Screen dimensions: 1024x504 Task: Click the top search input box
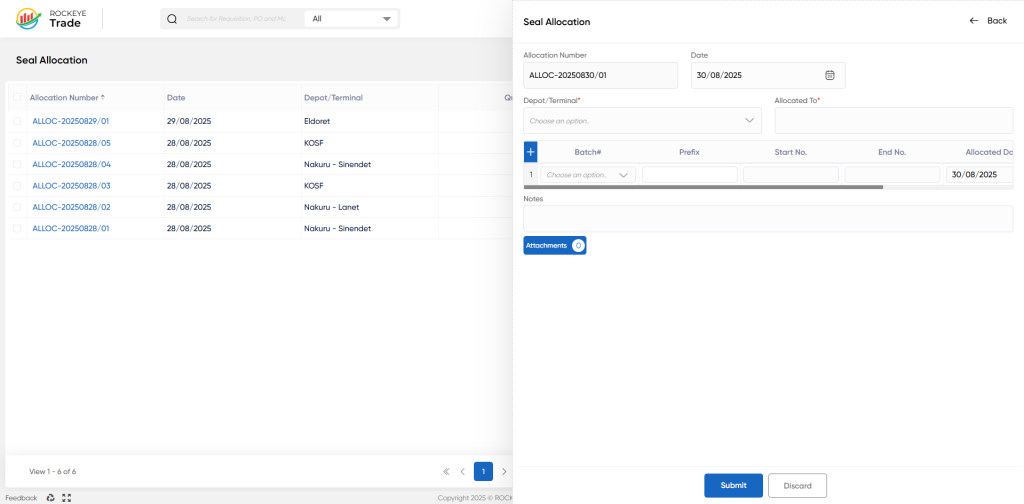(x=236, y=19)
